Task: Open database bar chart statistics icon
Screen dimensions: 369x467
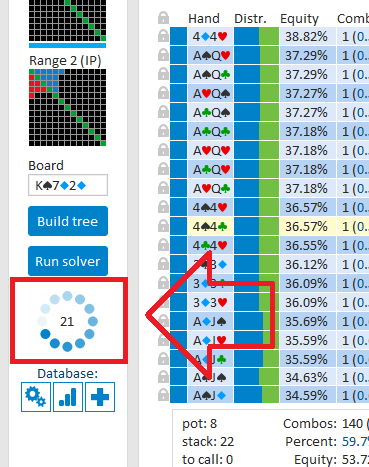Action: pyautogui.click(x=68, y=397)
